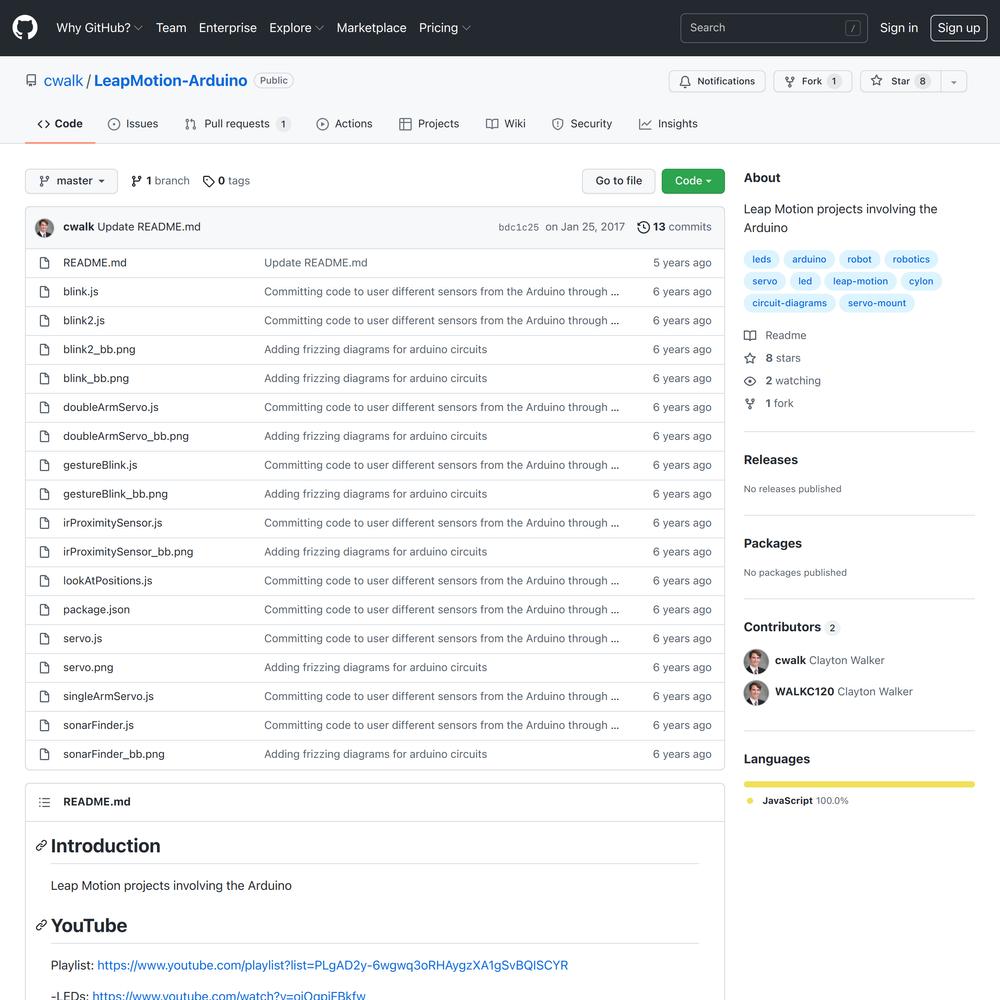Click the yellow JavaScript language bar

pos(858,784)
